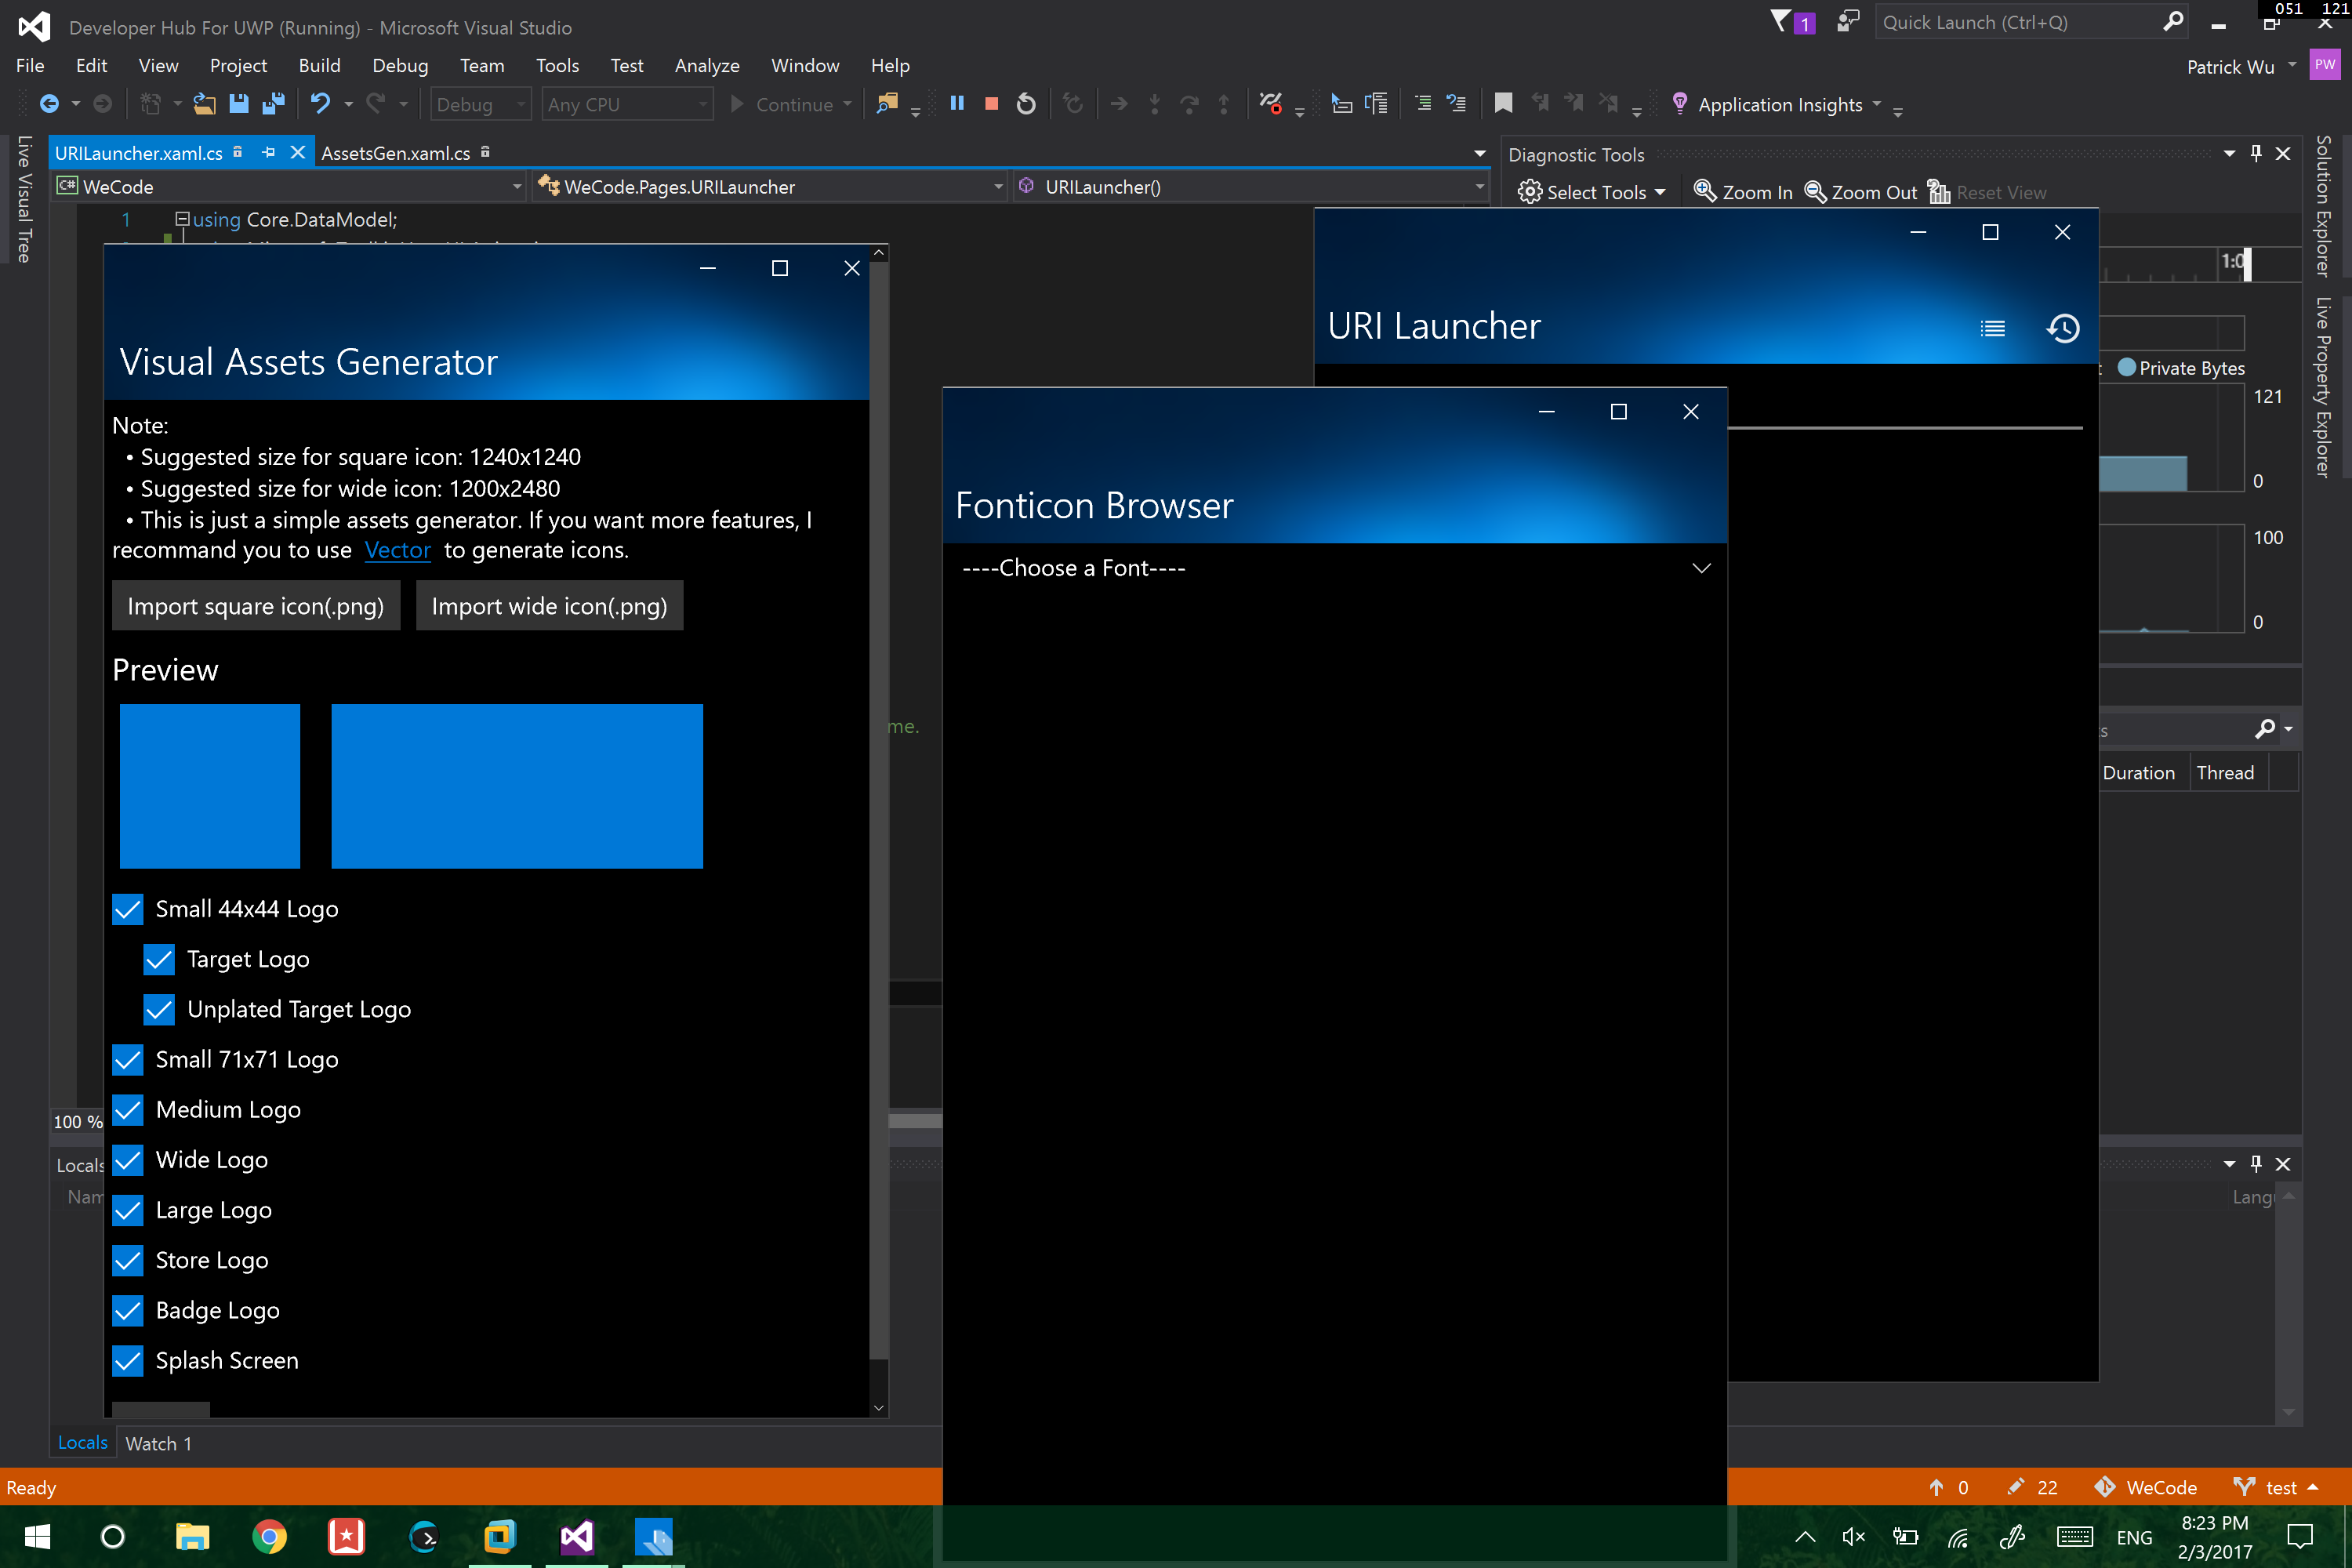The image size is (2352, 1568).
Task: Click Zoom Out in Diagnostic Tools
Action: (1861, 192)
